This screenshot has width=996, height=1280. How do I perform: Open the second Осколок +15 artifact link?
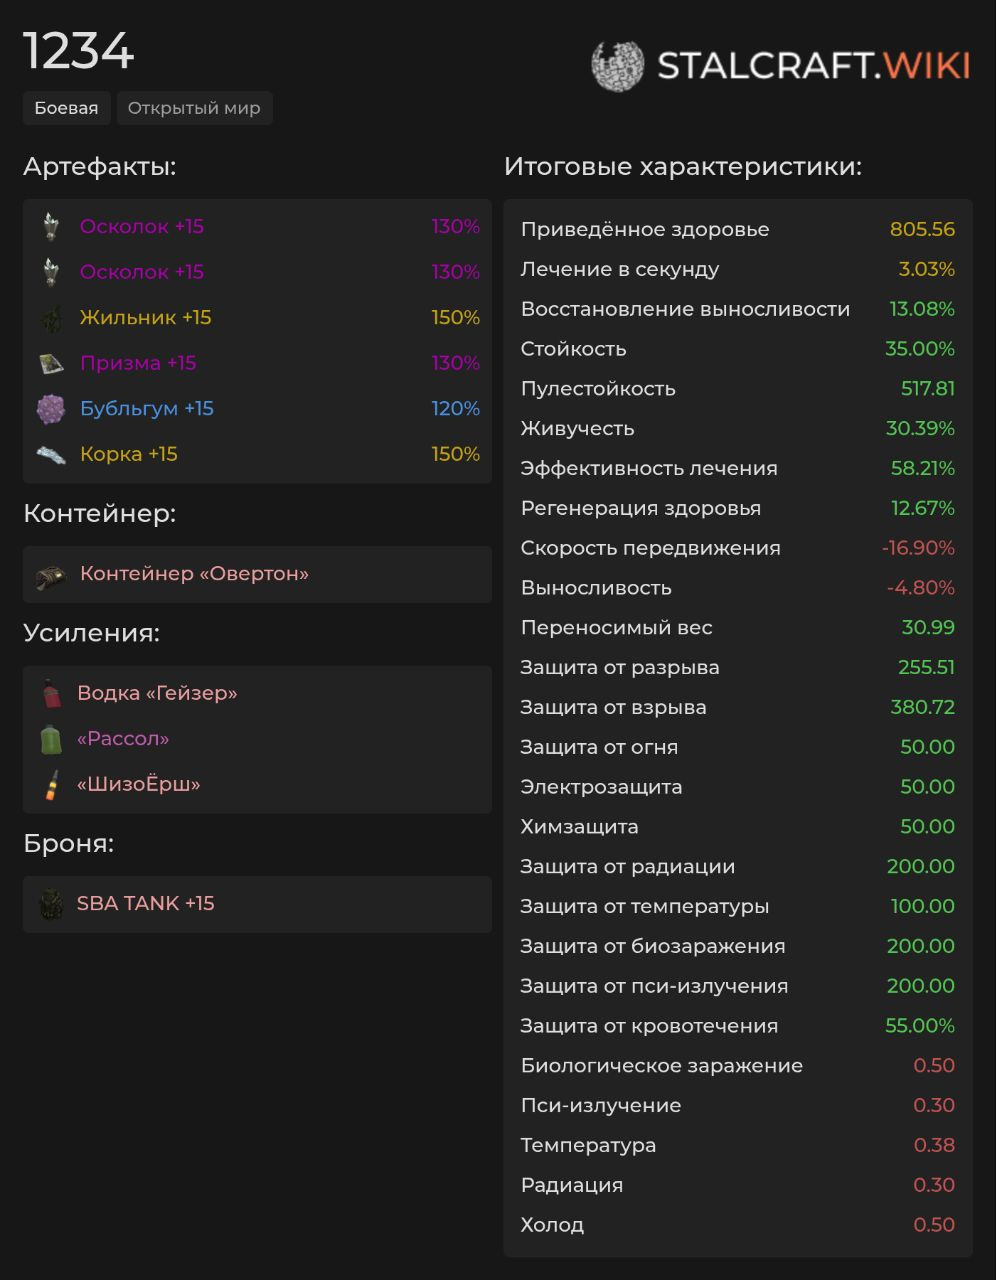coord(142,272)
